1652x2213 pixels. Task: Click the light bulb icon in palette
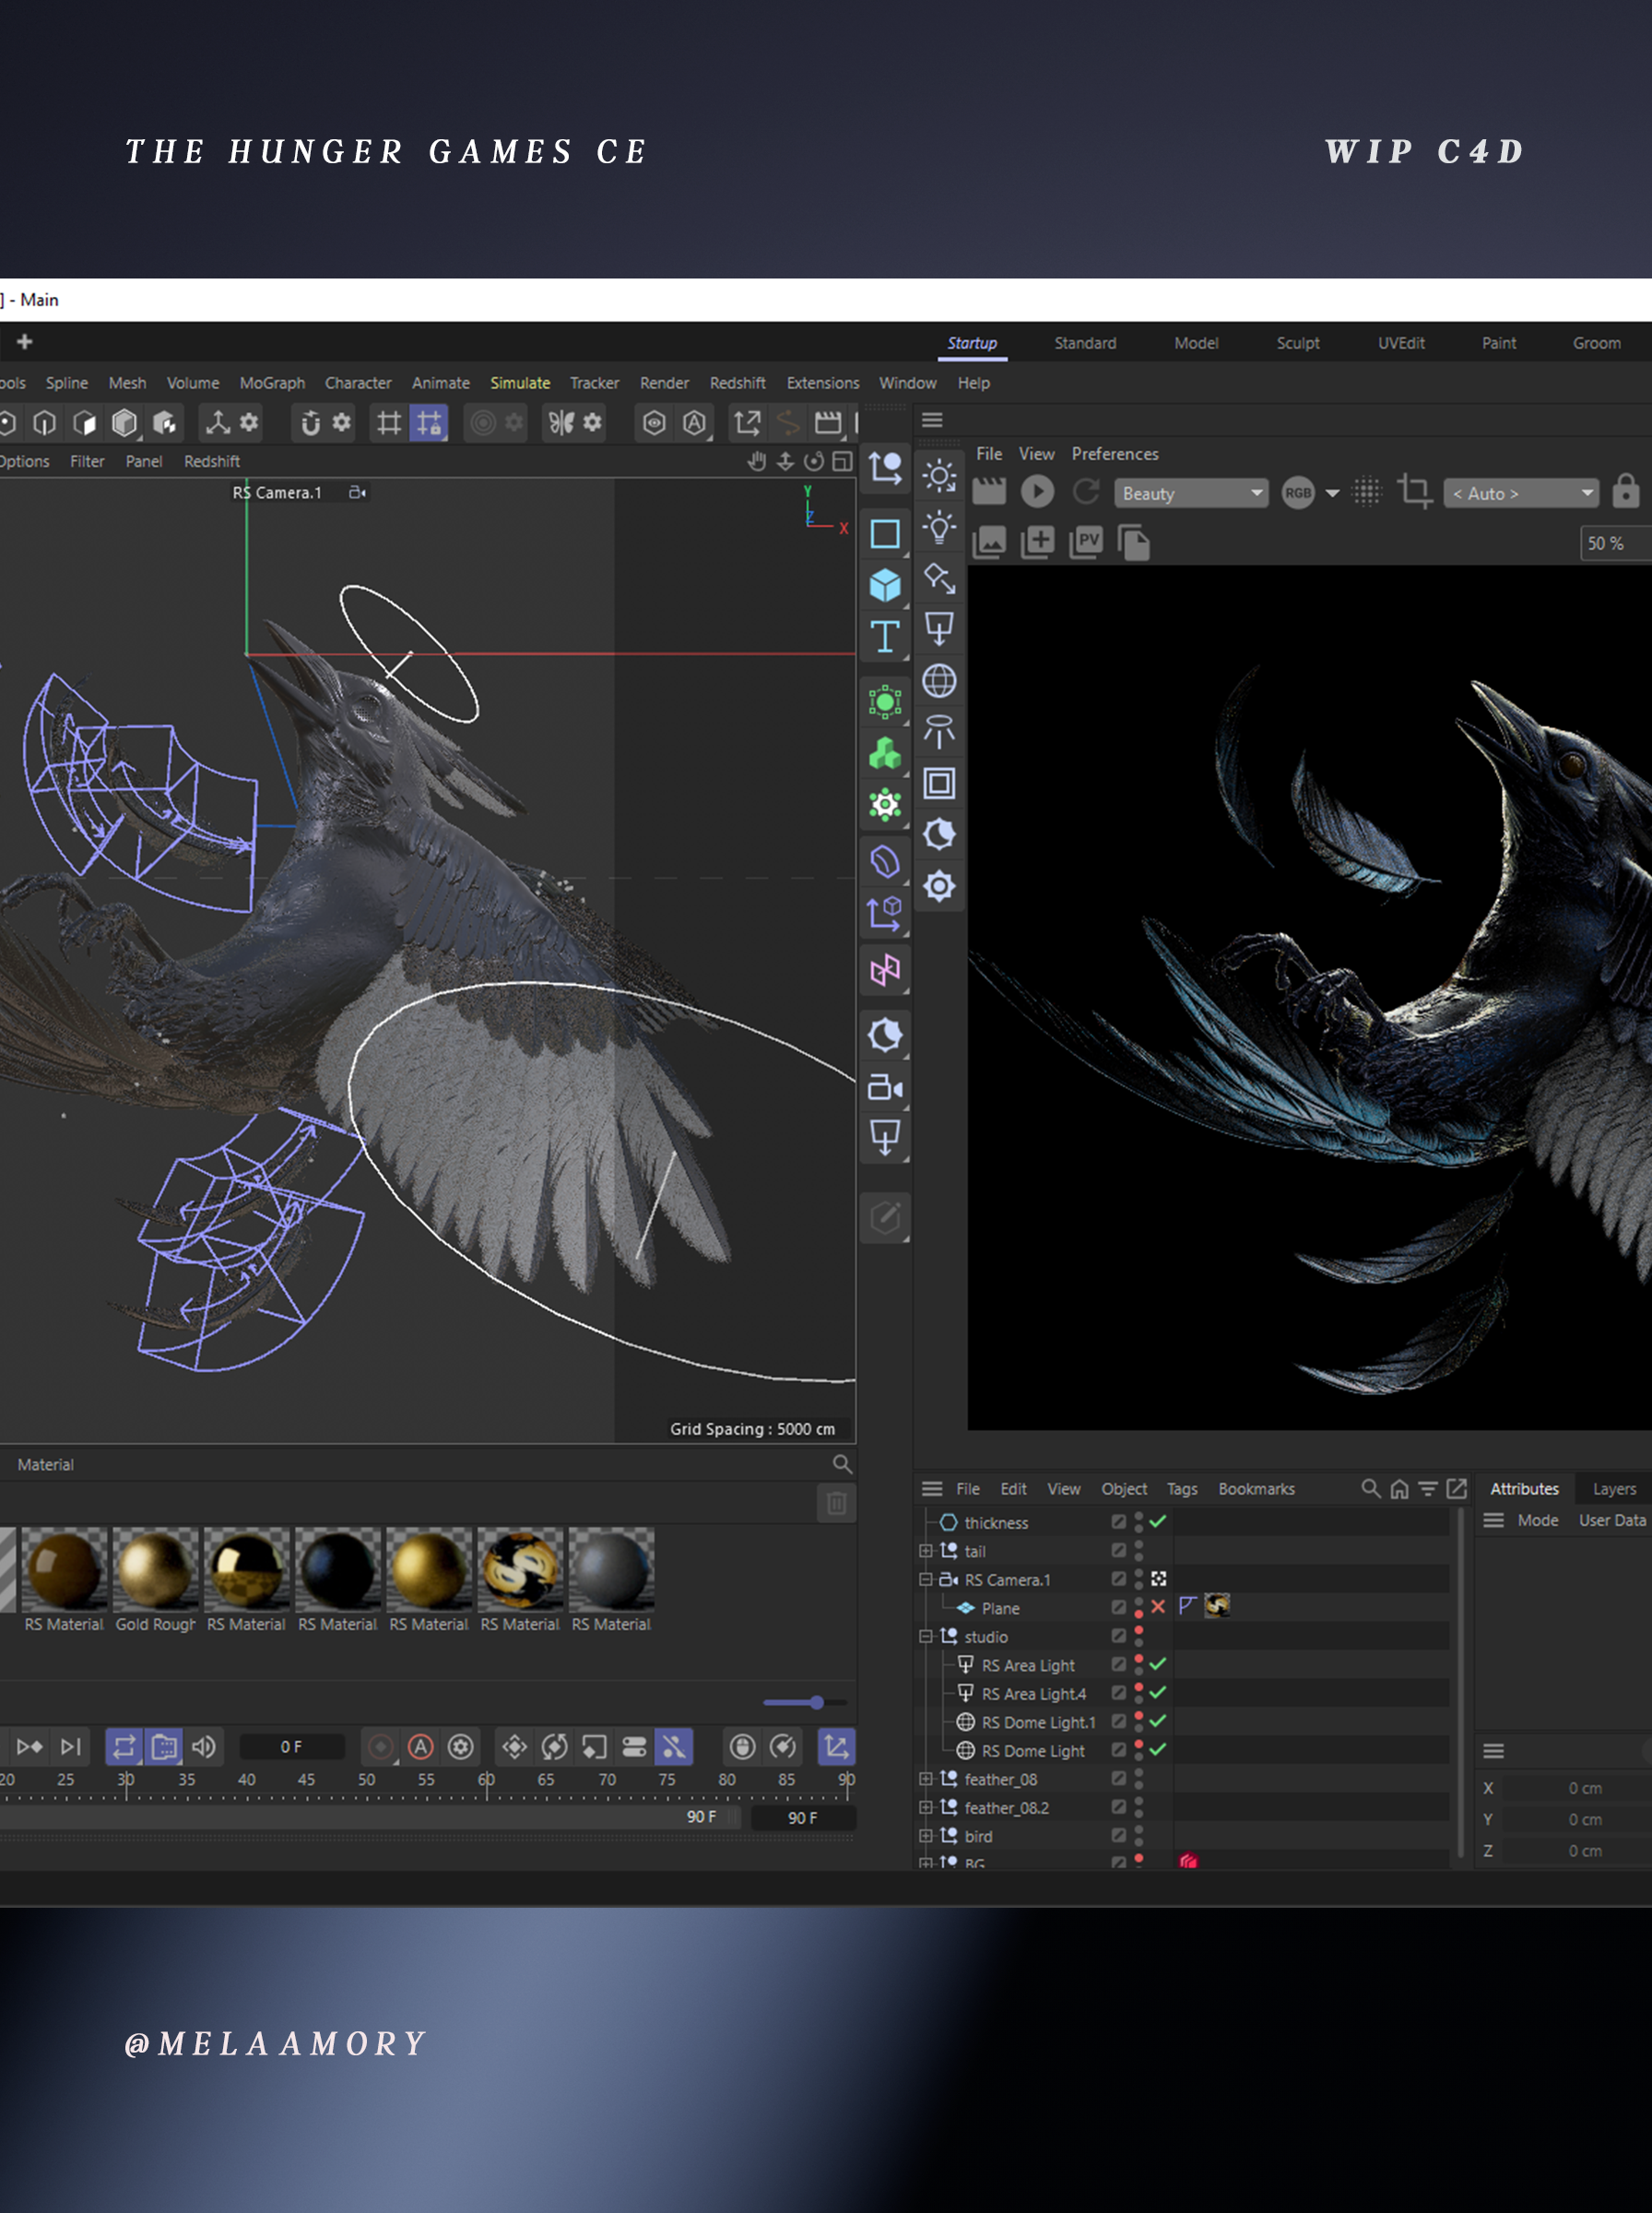[x=939, y=527]
